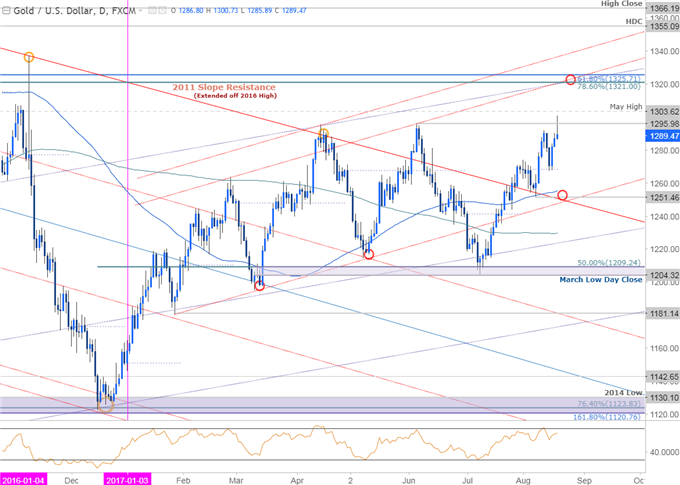The image size is (680, 485).
Task: Click the 1295.98 price label
Action: [x=663, y=124]
